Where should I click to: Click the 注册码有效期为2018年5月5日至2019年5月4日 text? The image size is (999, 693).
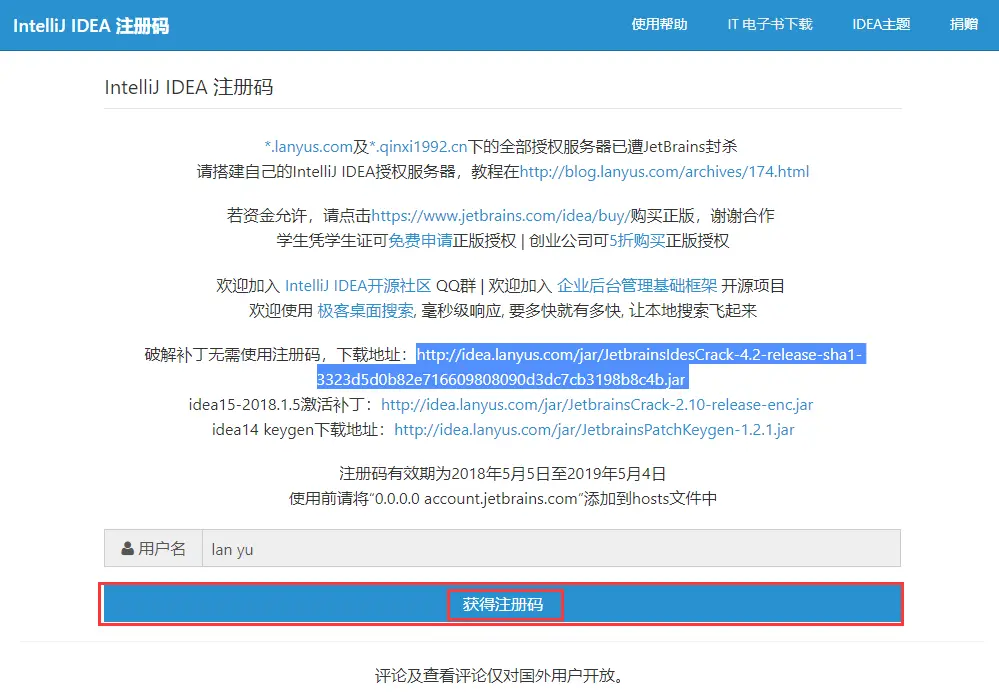tap(502, 473)
